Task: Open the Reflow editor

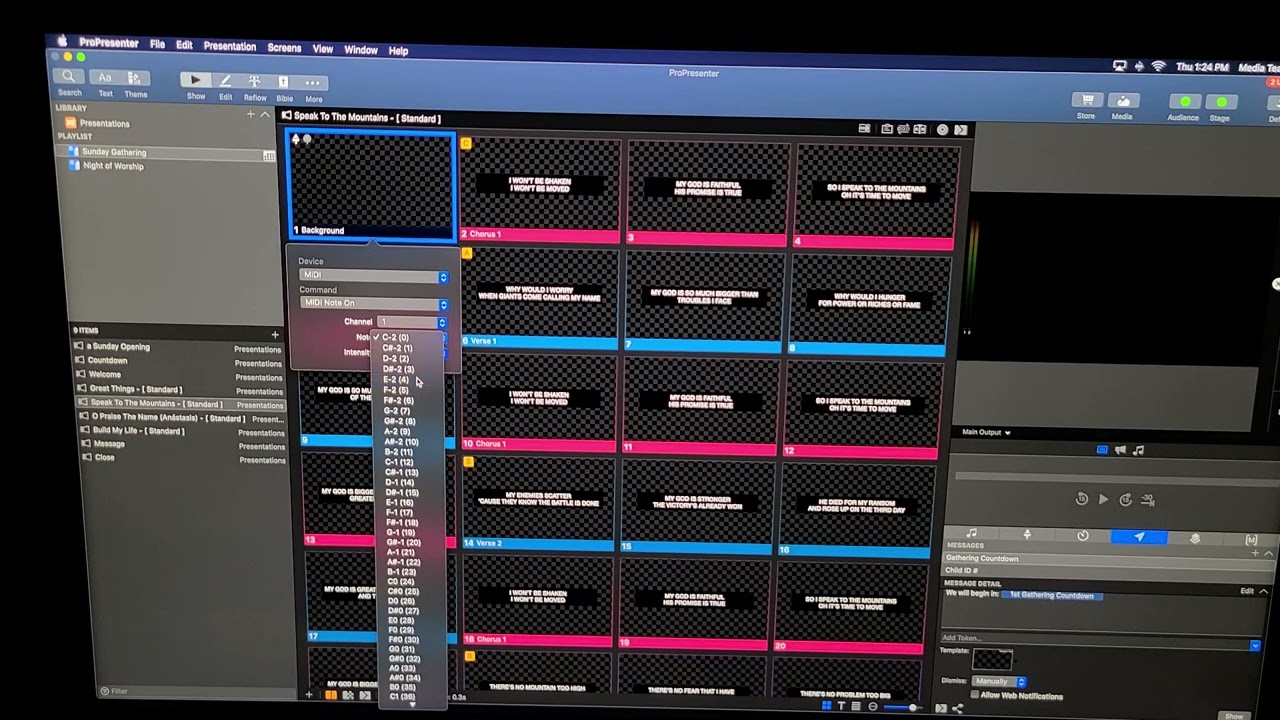Action: 254,82
